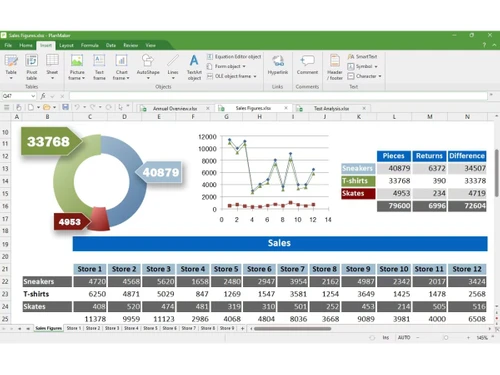Switch to Test Analysis.xlsx document tab

point(331,108)
